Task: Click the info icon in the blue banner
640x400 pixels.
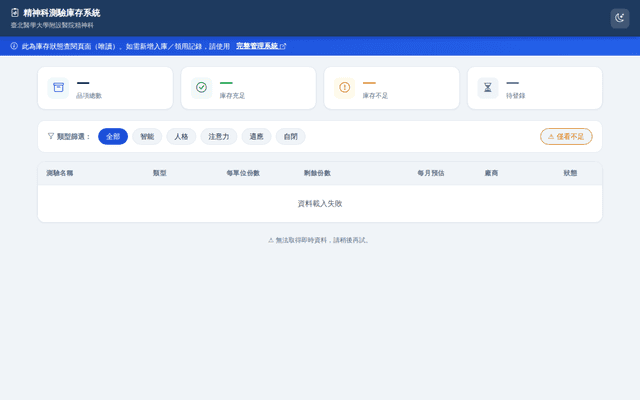Action: (14, 46)
